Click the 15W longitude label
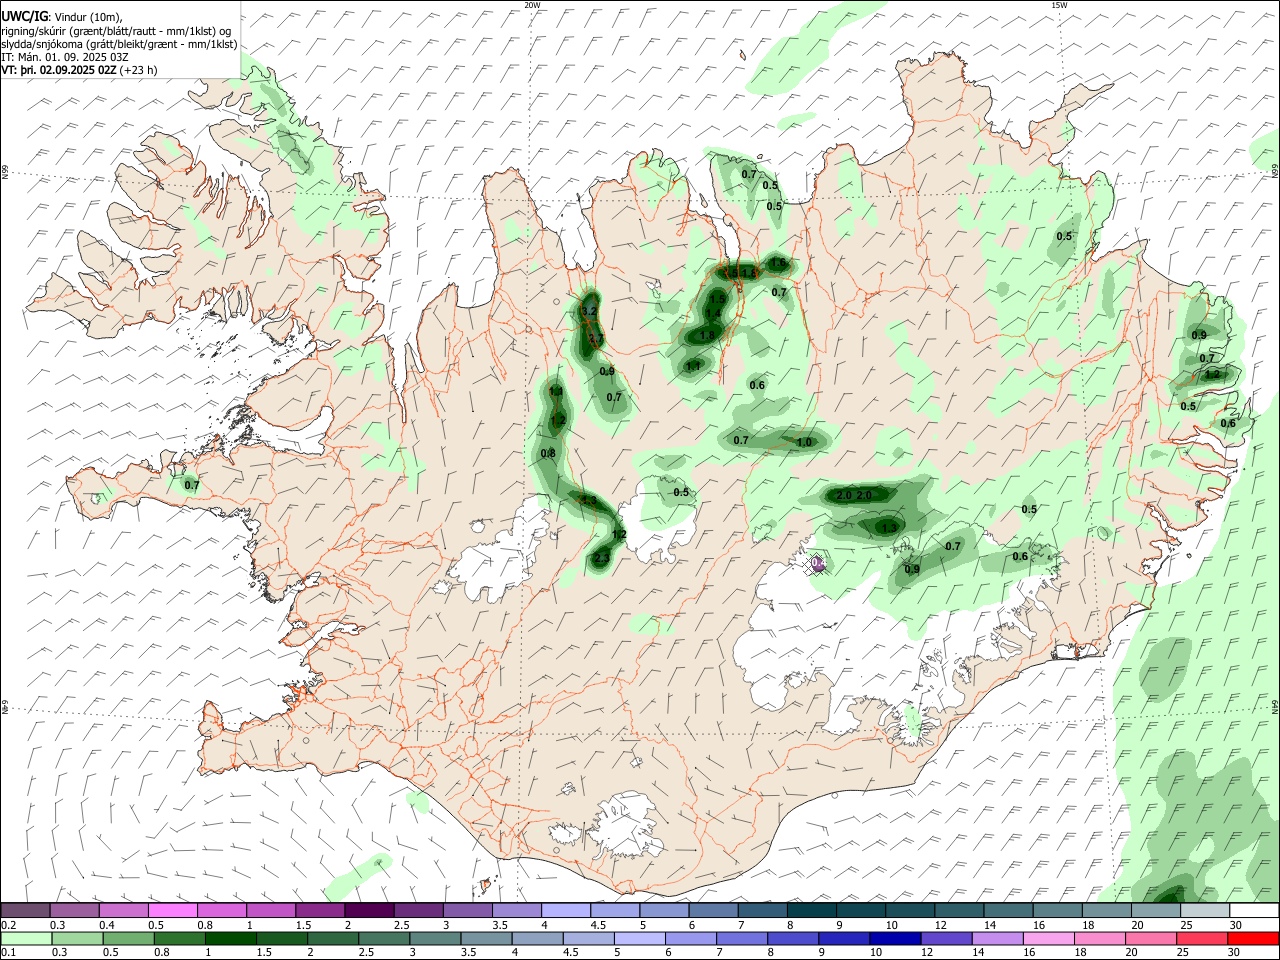The width and height of the screenshot is (1280, 960). click(1059, 5)
